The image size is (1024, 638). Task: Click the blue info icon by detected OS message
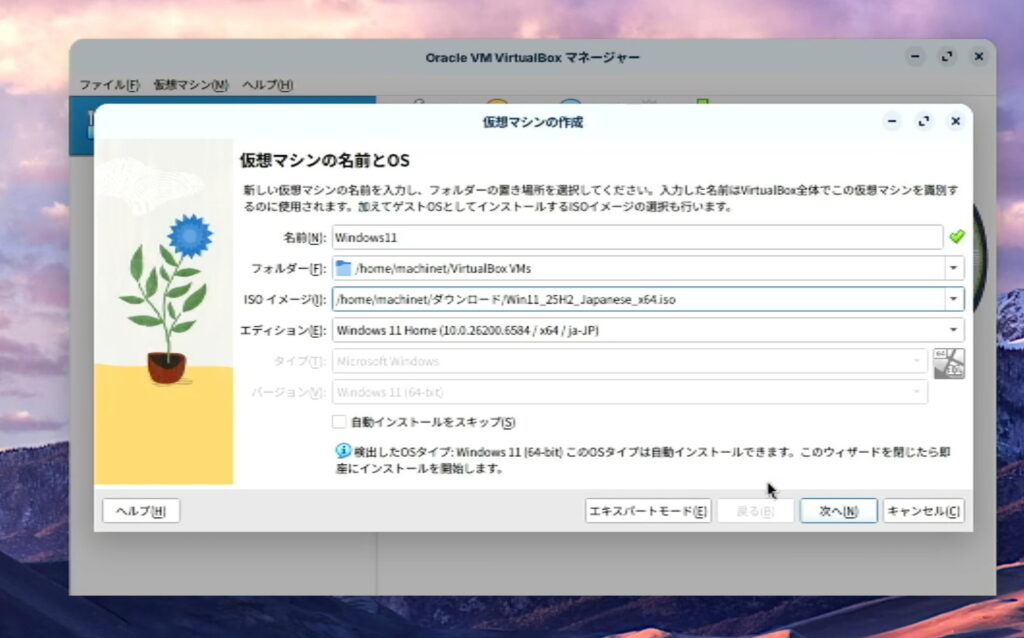[342, 451]
